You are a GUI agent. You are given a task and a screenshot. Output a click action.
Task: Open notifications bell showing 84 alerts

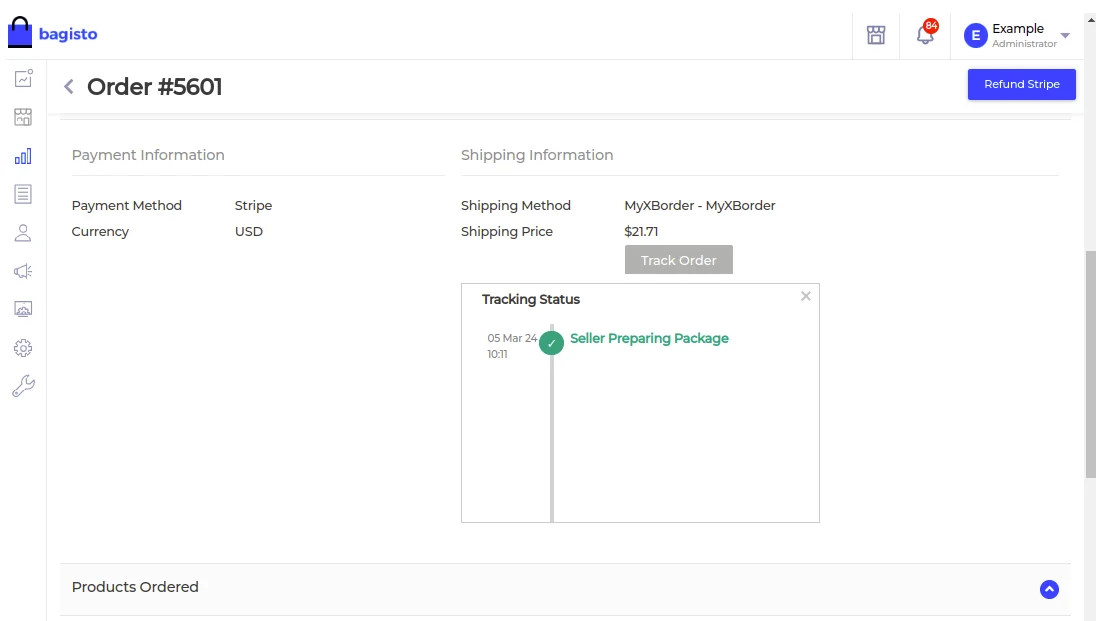point(925,35)
